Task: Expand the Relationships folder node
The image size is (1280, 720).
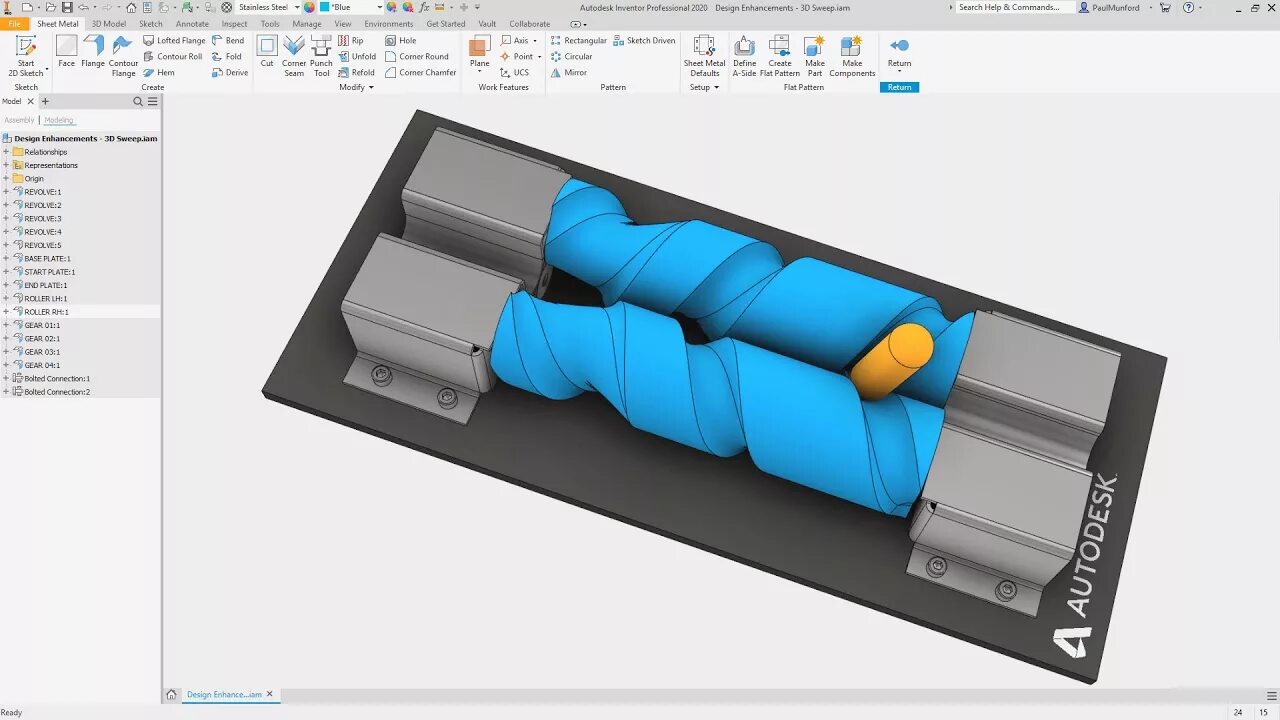Action: coord(6,152)
